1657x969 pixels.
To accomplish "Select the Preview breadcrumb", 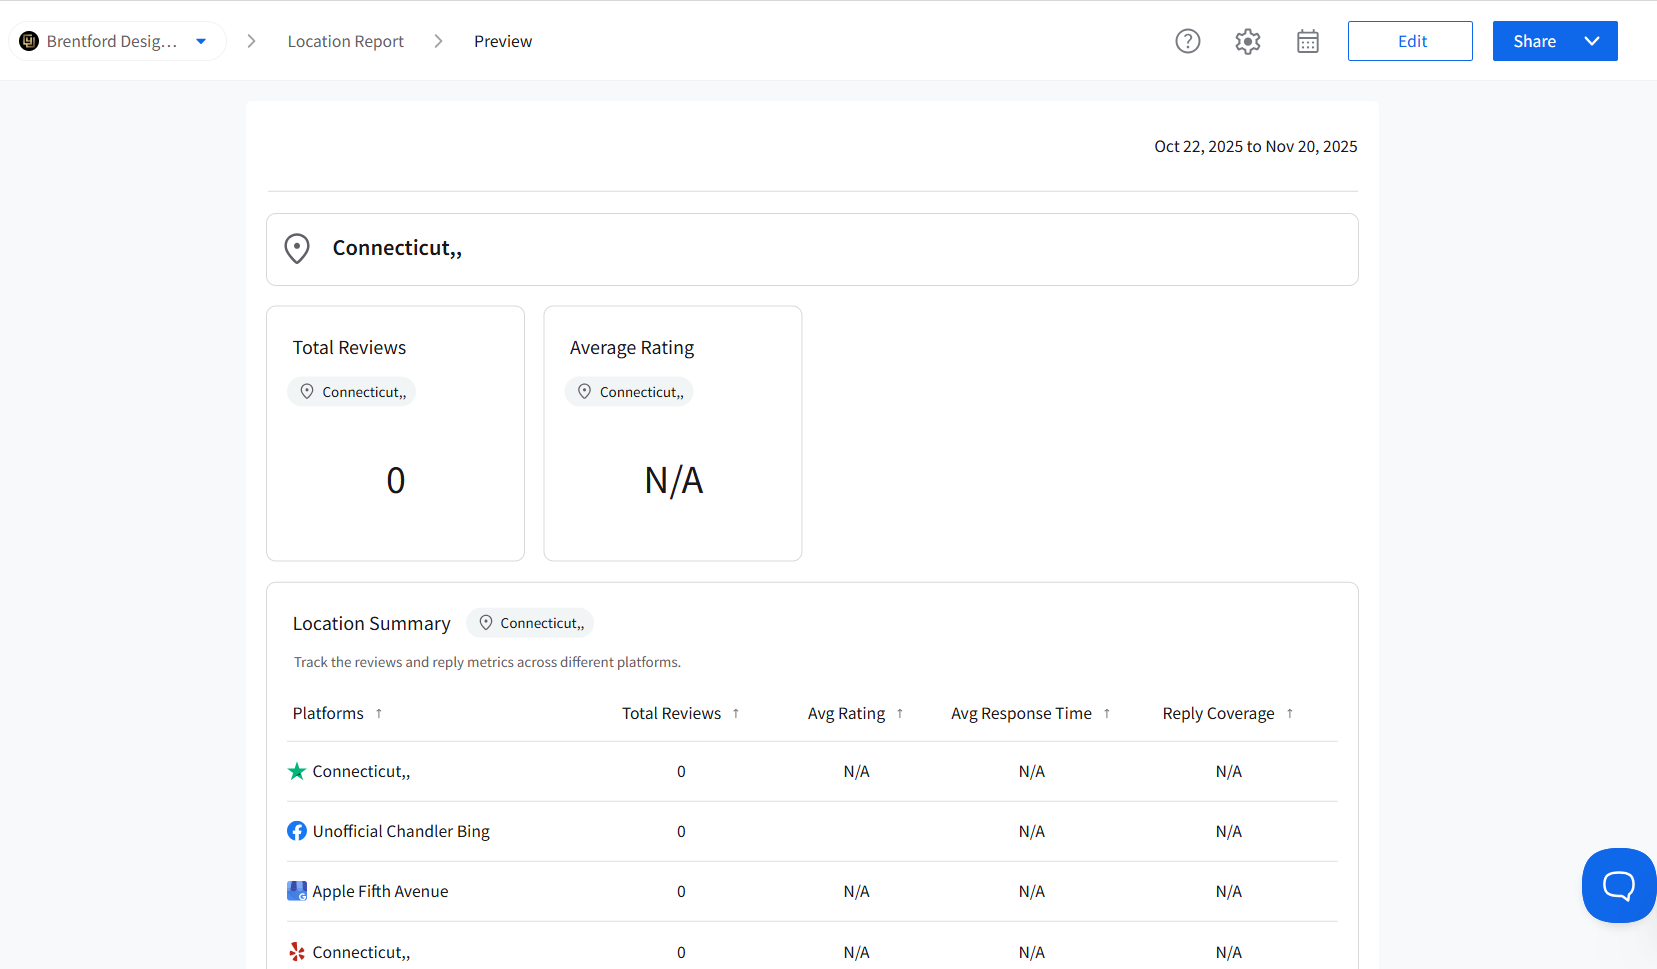I will [x=503, y=41].
